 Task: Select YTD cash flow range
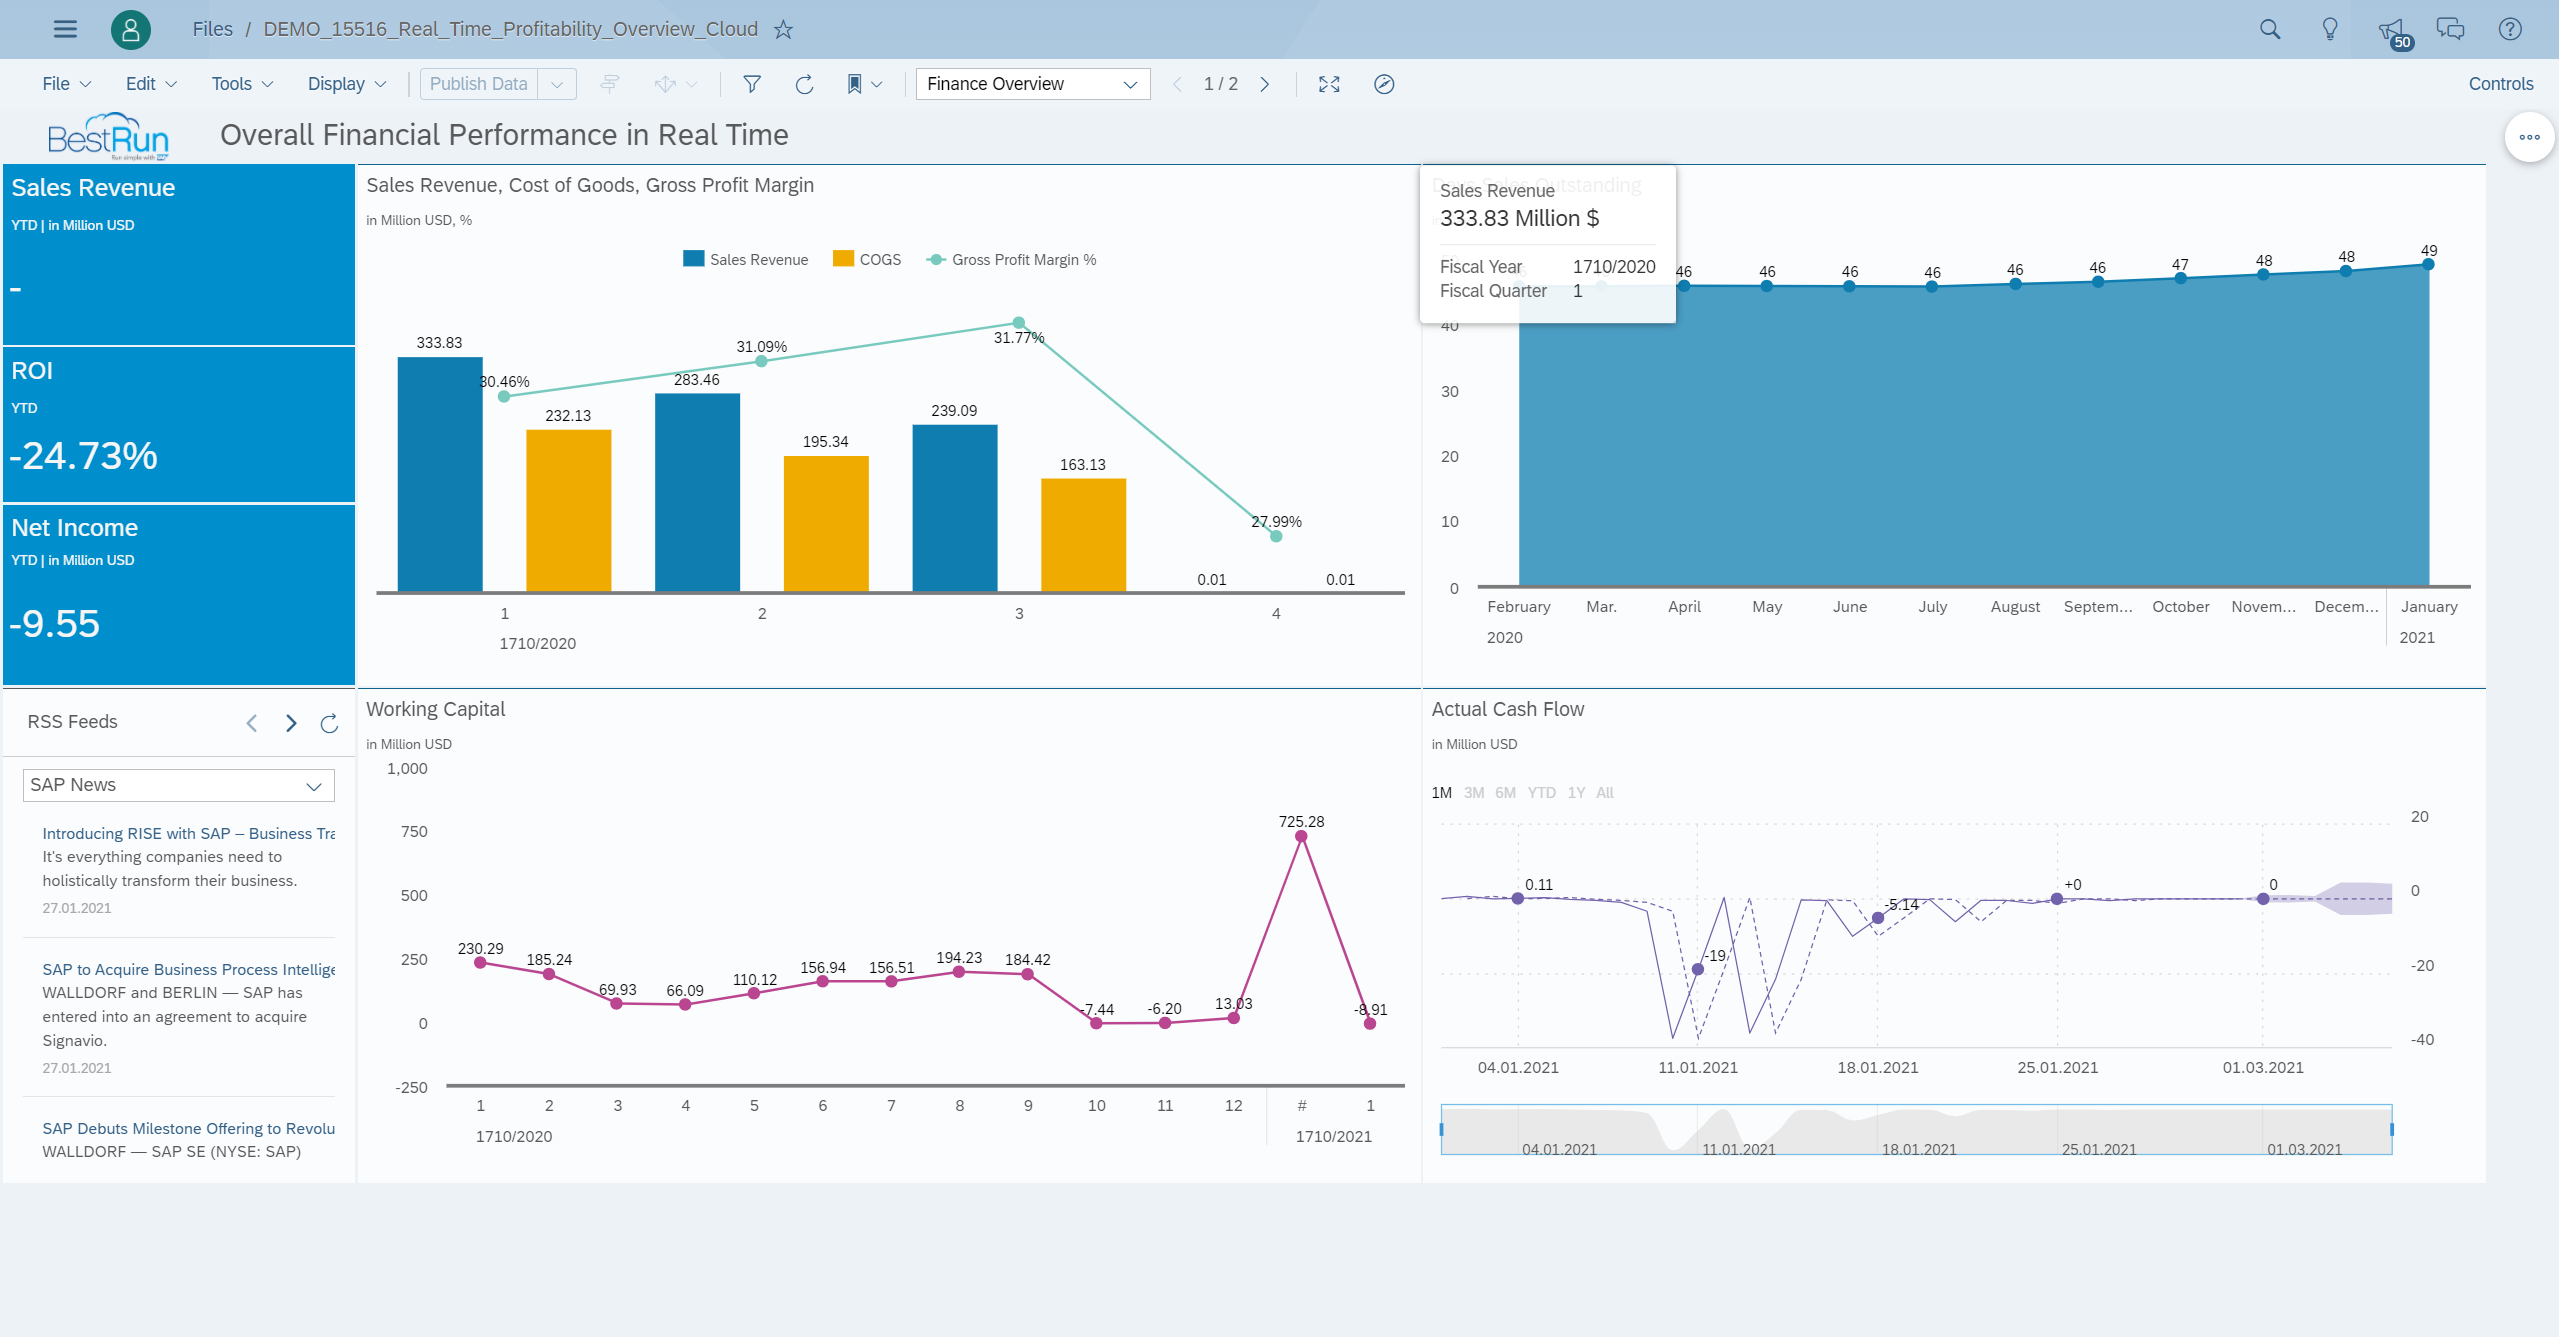[1541, 792]
